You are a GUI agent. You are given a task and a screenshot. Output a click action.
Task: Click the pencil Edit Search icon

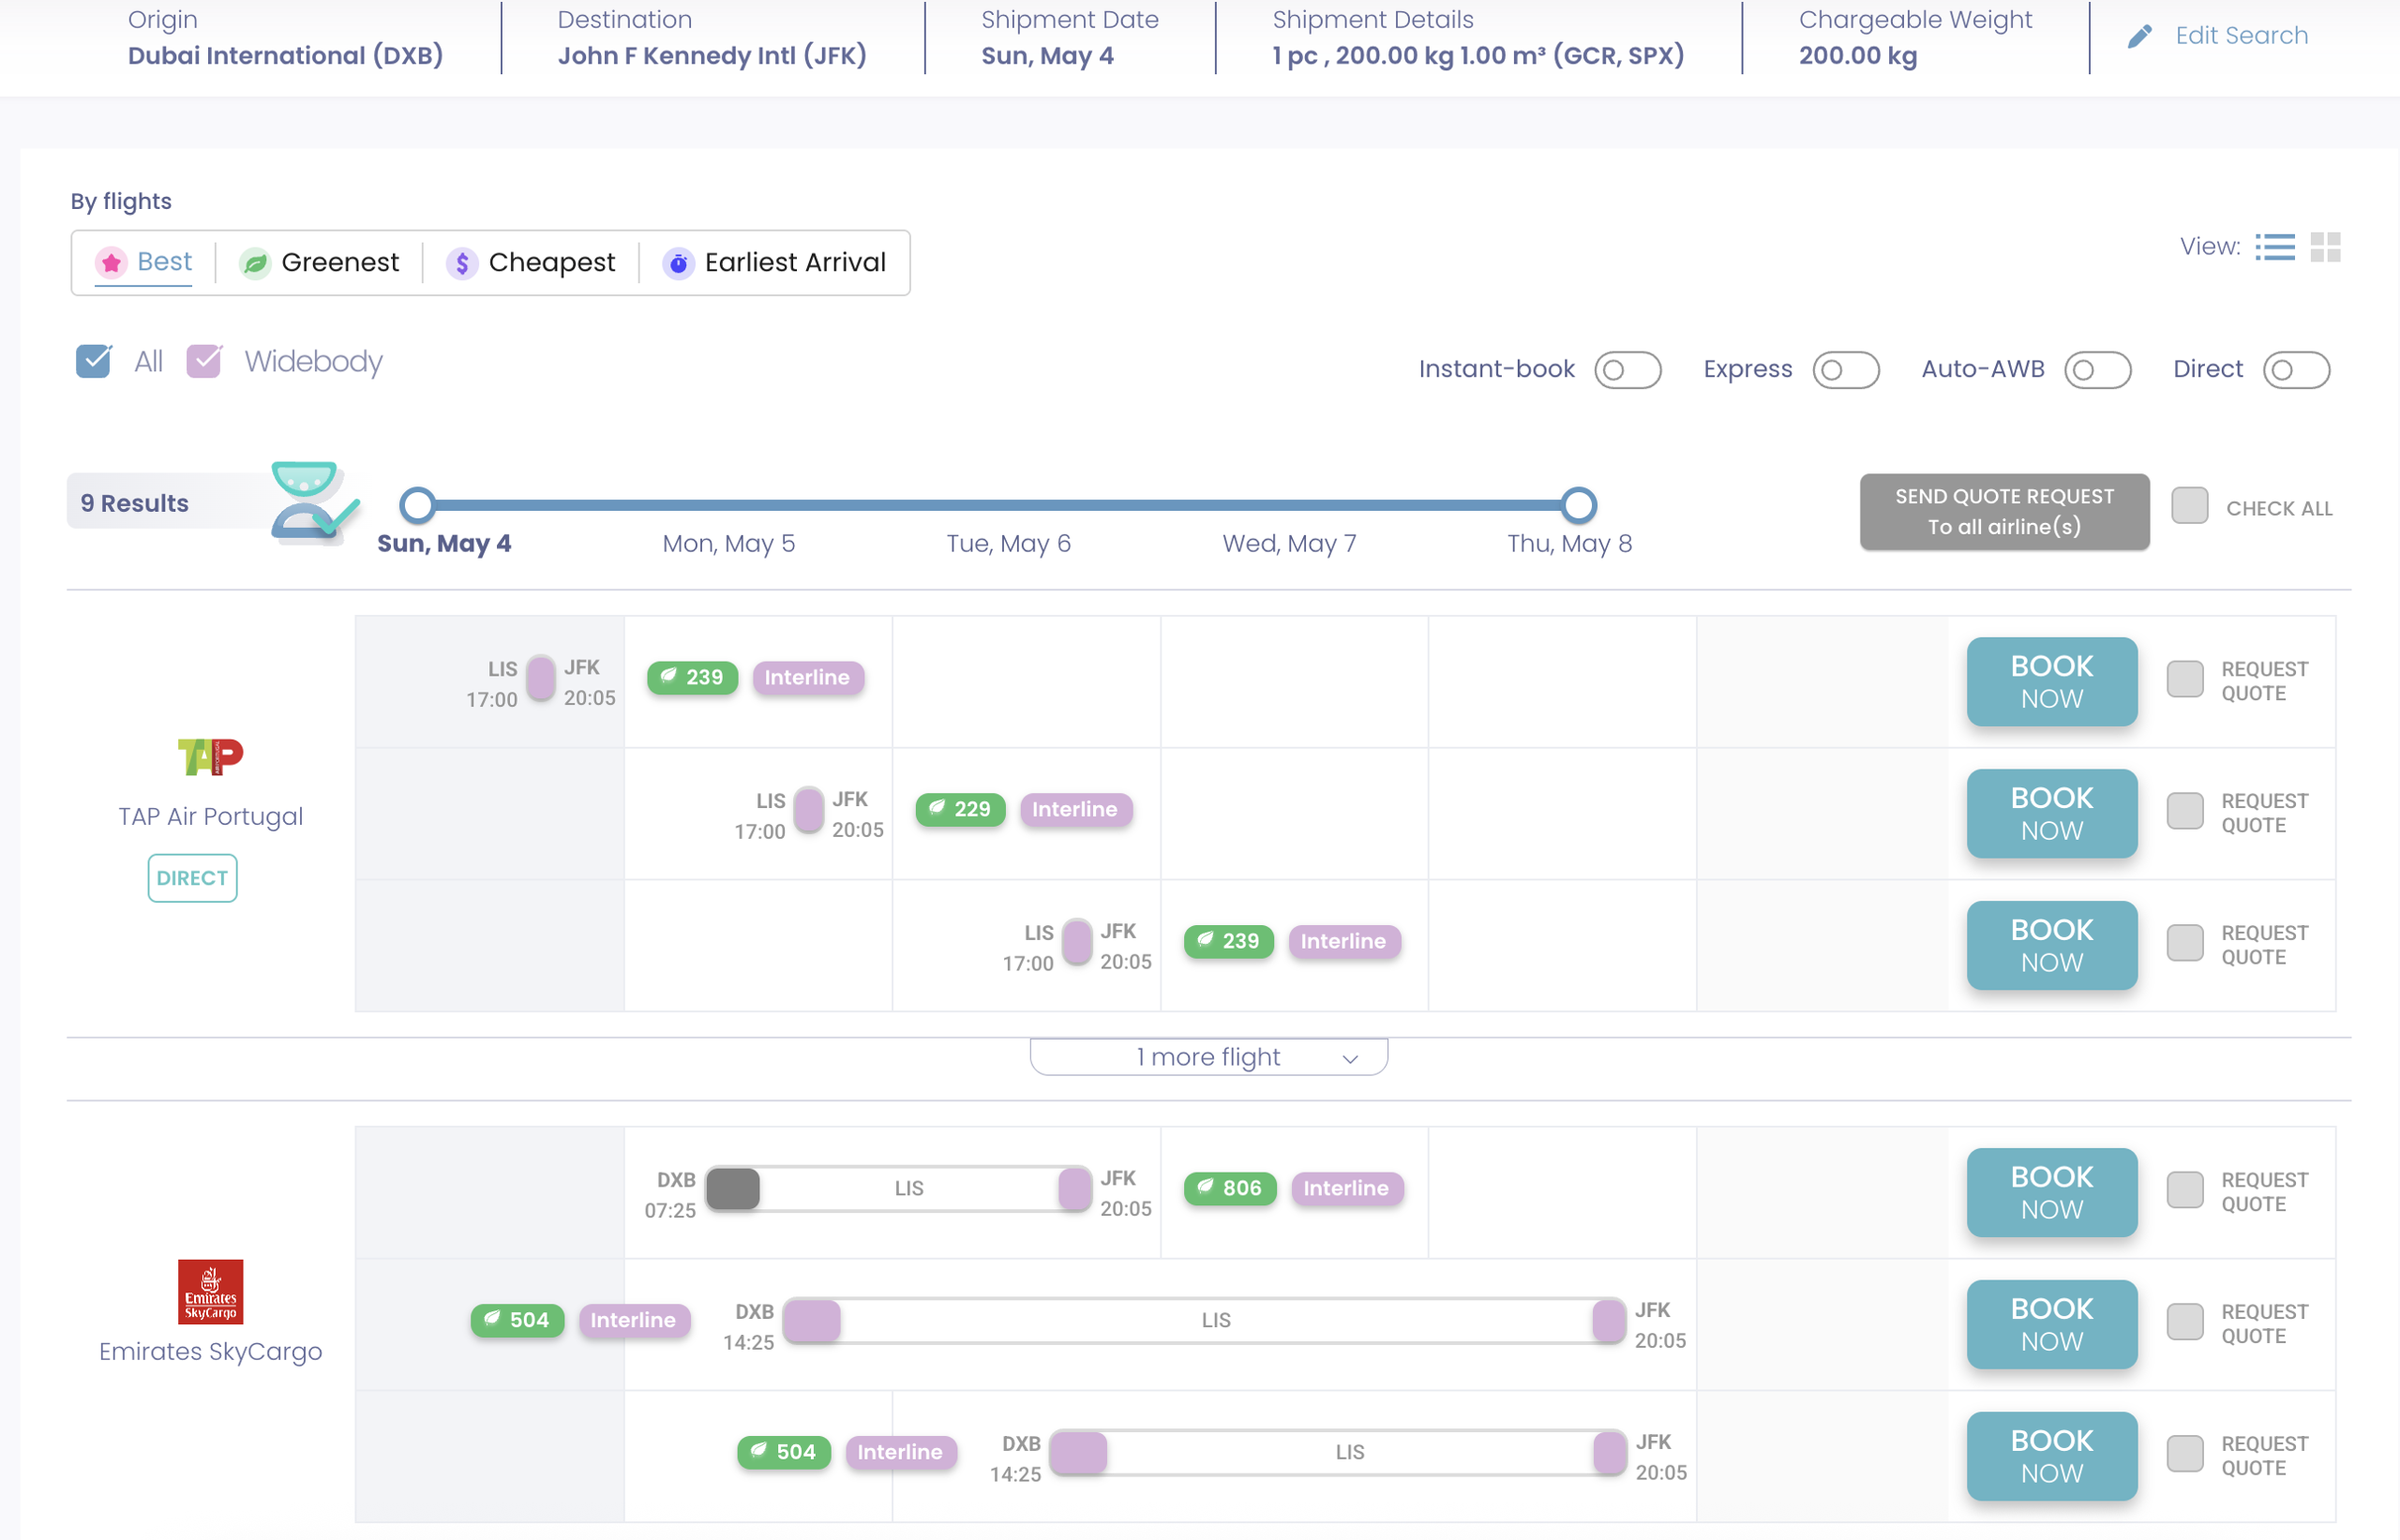point(2139,37)
